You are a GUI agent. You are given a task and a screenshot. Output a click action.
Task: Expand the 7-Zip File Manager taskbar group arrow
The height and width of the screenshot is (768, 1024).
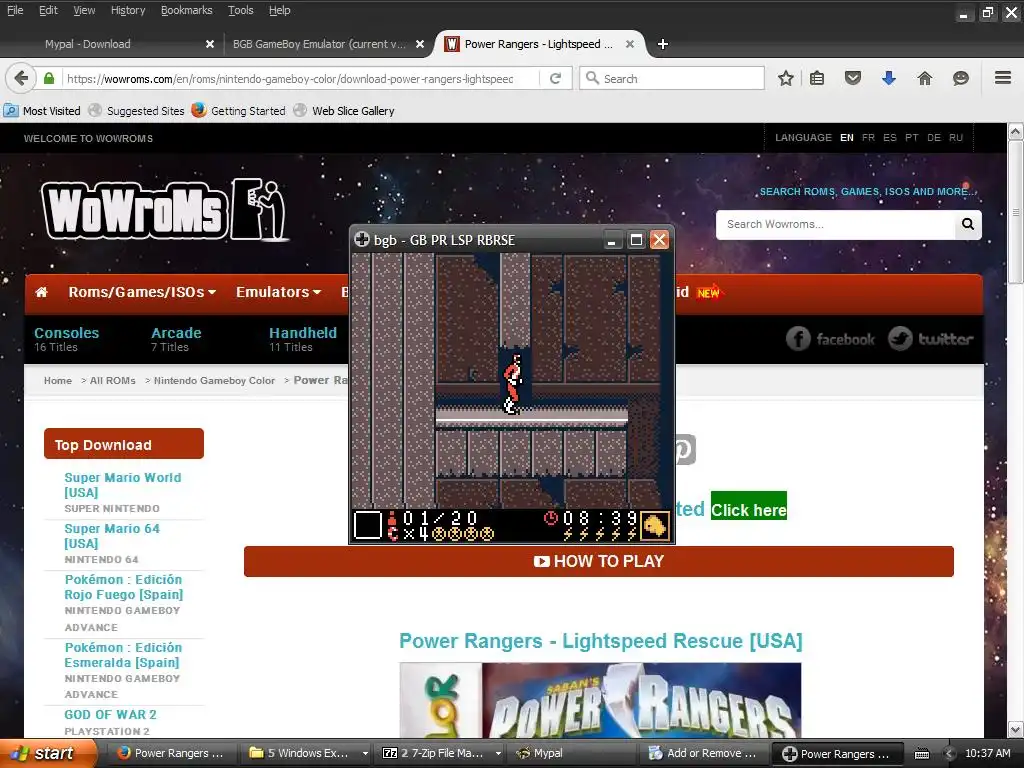498,753
